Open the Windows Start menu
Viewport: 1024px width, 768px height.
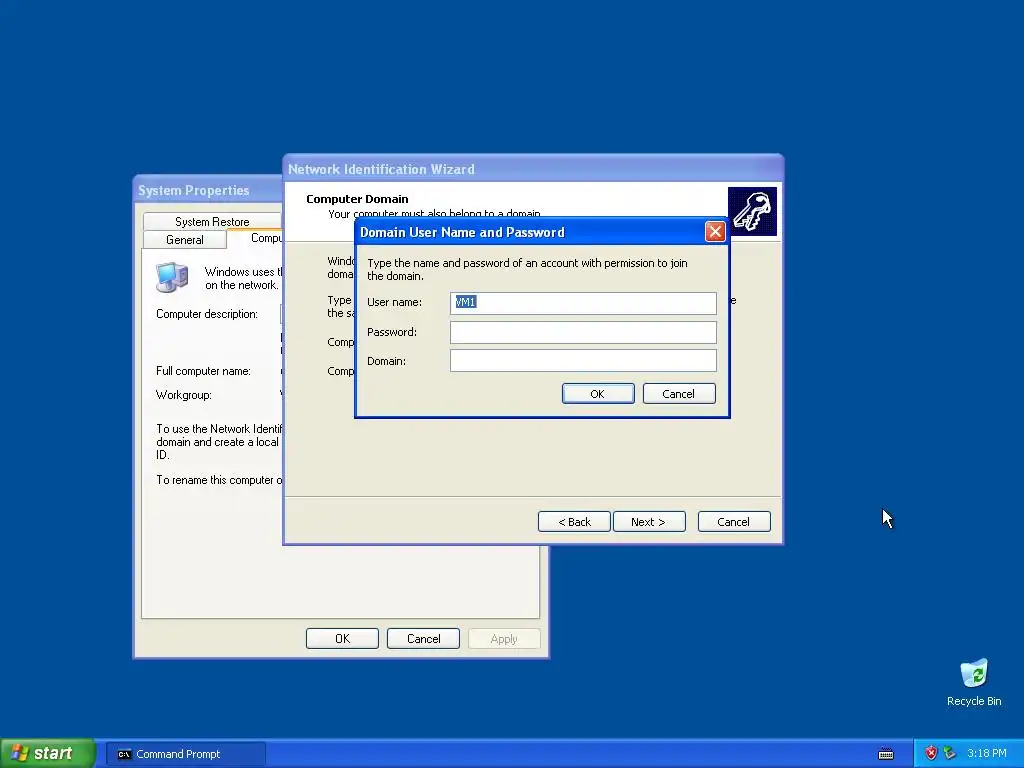[x=47, y=754]
